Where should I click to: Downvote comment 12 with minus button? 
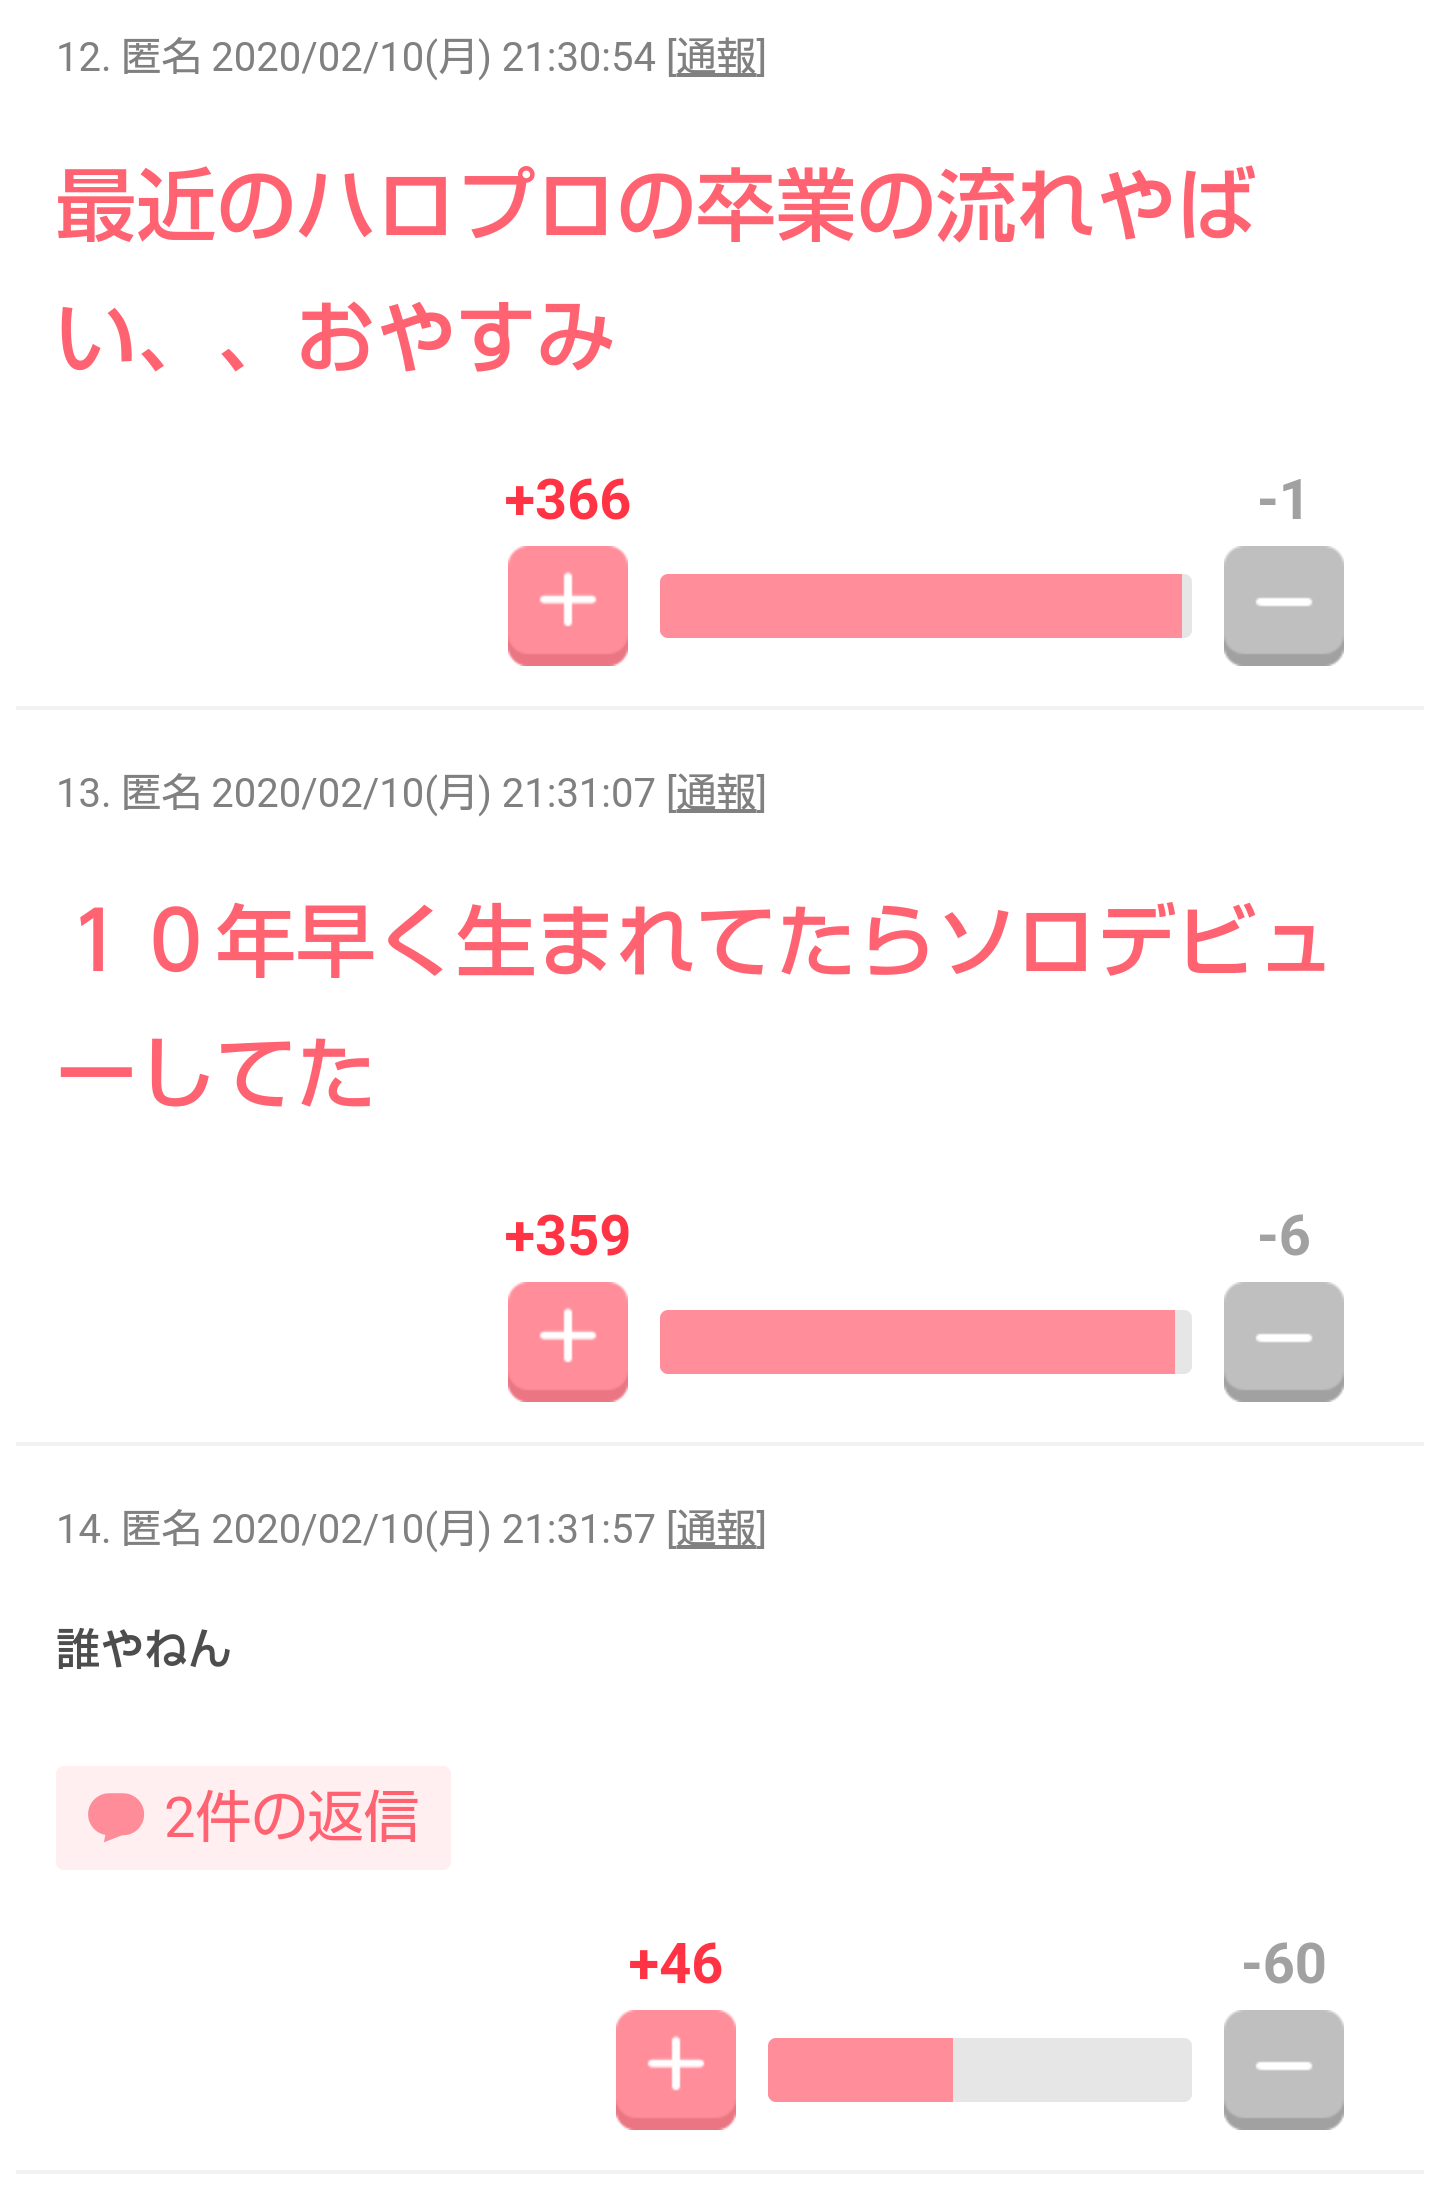tap(1284, 605)
